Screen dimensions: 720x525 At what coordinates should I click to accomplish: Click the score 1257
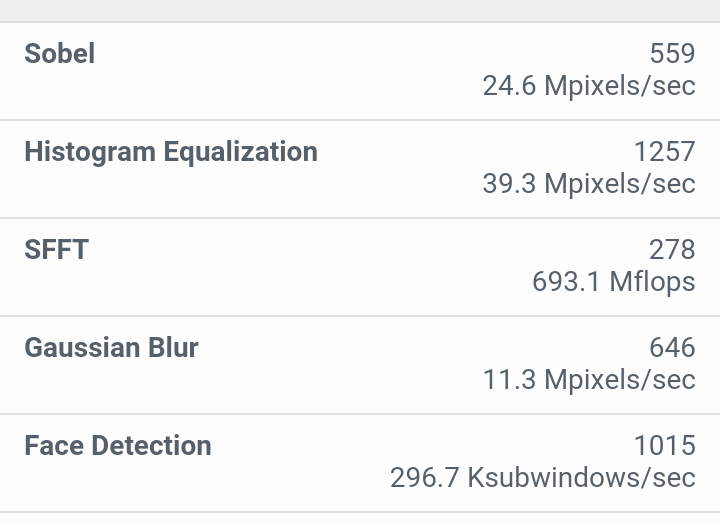(664, 151)
